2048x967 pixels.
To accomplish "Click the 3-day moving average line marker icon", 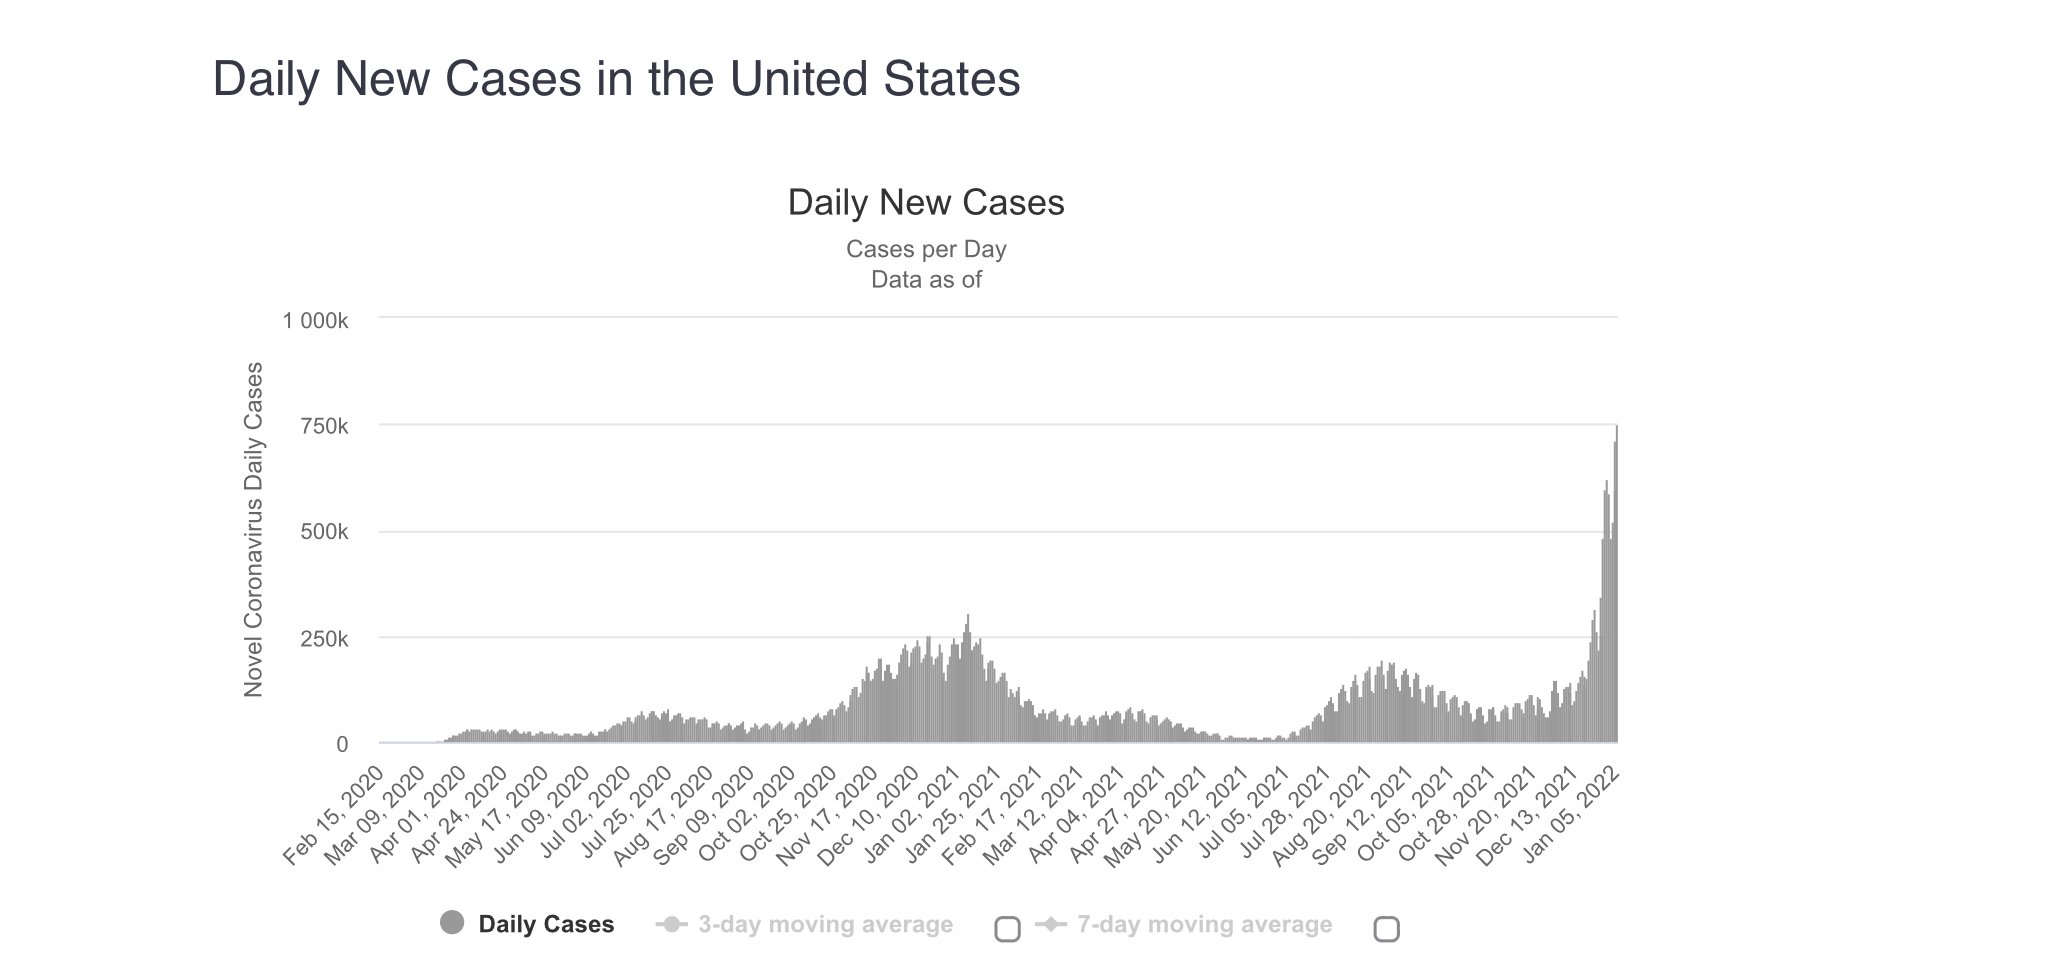I will click(671, 924).
